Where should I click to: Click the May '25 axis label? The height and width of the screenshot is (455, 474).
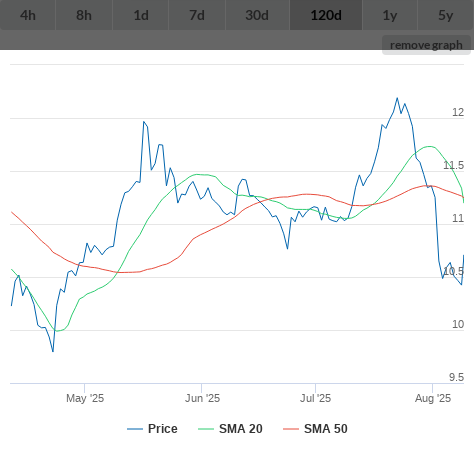[85, 398]
